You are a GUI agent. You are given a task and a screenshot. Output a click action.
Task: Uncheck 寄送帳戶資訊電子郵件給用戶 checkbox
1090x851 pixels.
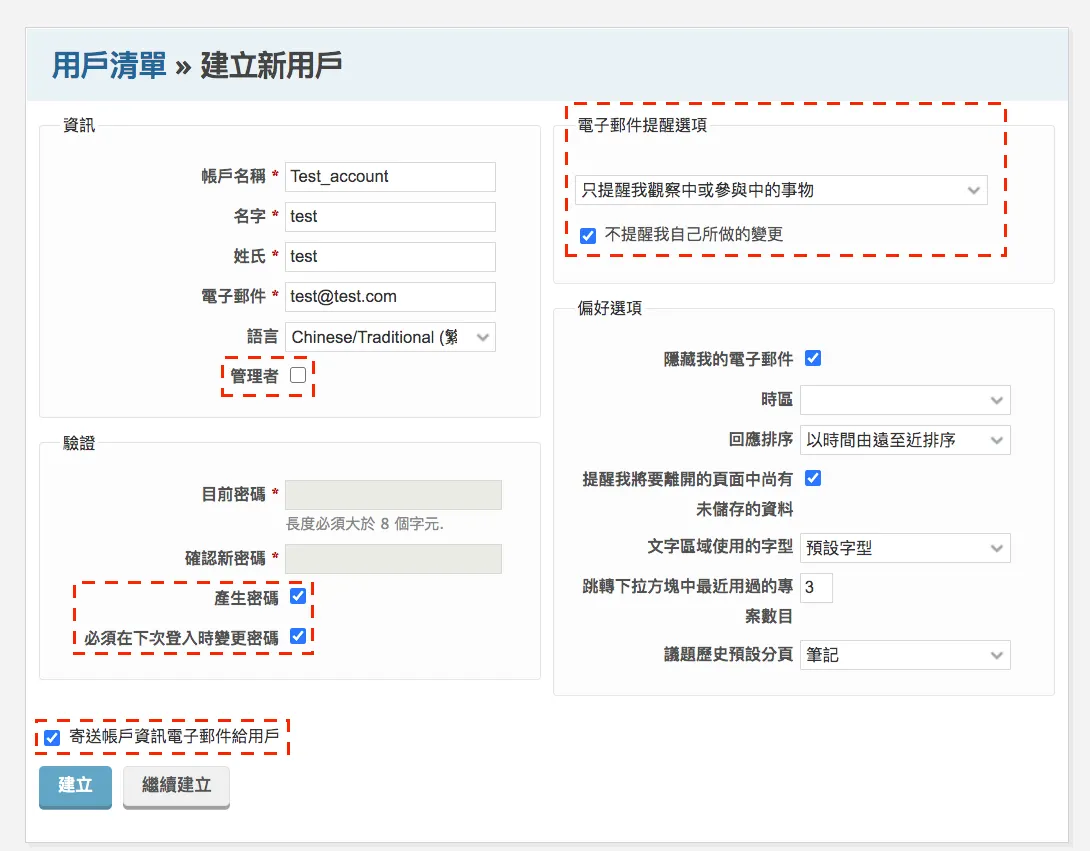[52, 738]
